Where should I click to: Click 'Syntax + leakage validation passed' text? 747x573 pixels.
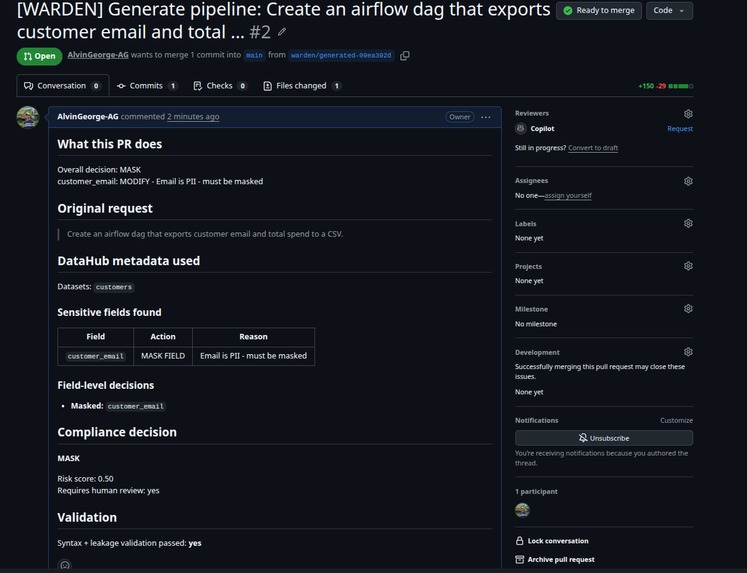pos(129,543)
